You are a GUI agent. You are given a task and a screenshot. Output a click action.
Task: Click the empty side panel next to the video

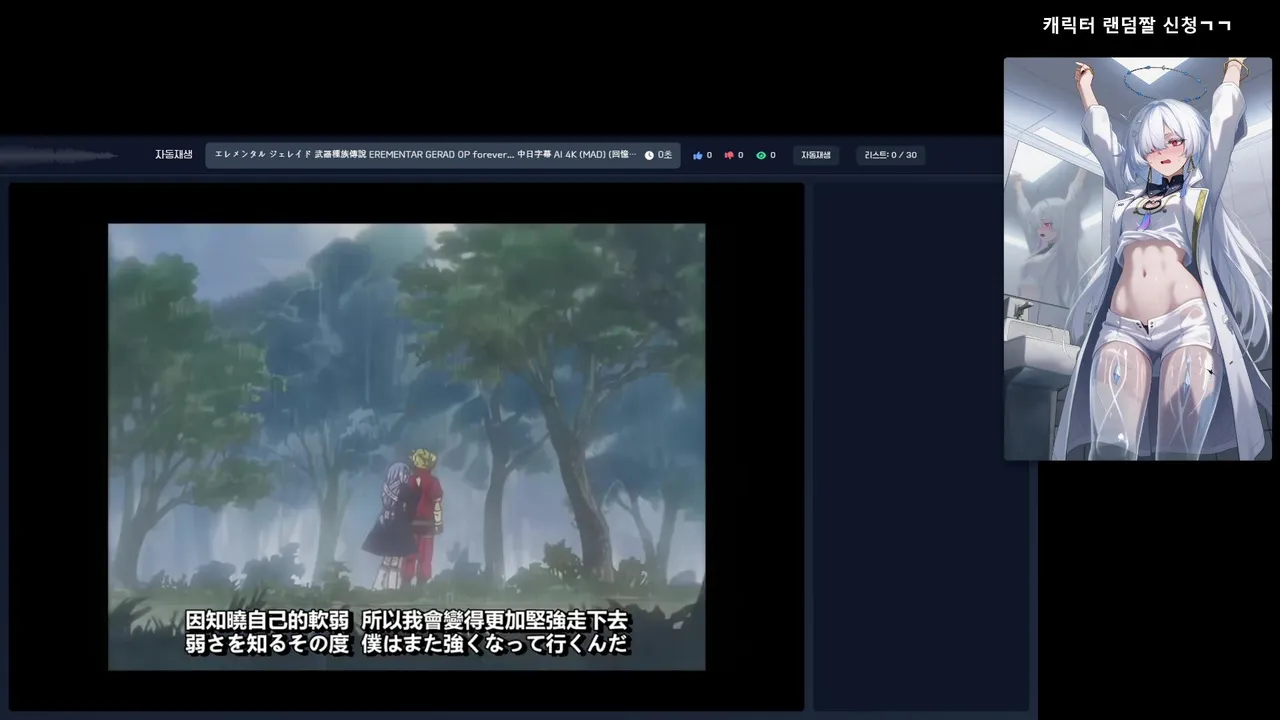[921, 446]
